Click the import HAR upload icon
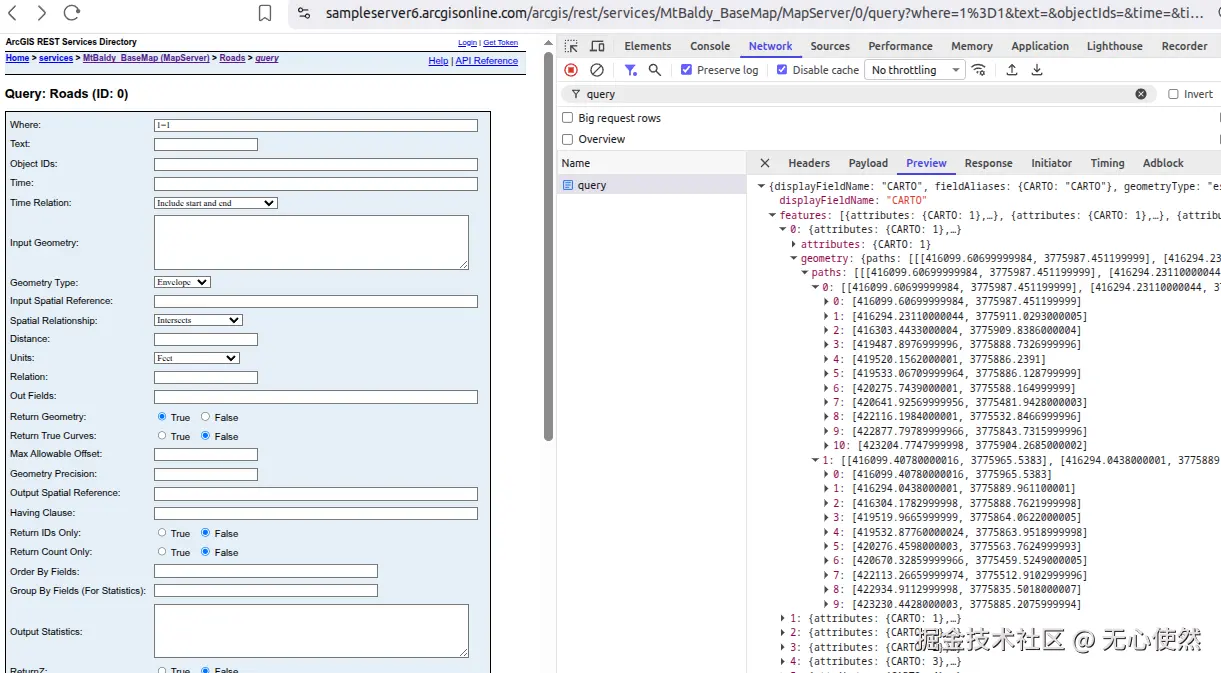The height and width of the screenshot is (673, 1221). click(x=1012, y=70)
